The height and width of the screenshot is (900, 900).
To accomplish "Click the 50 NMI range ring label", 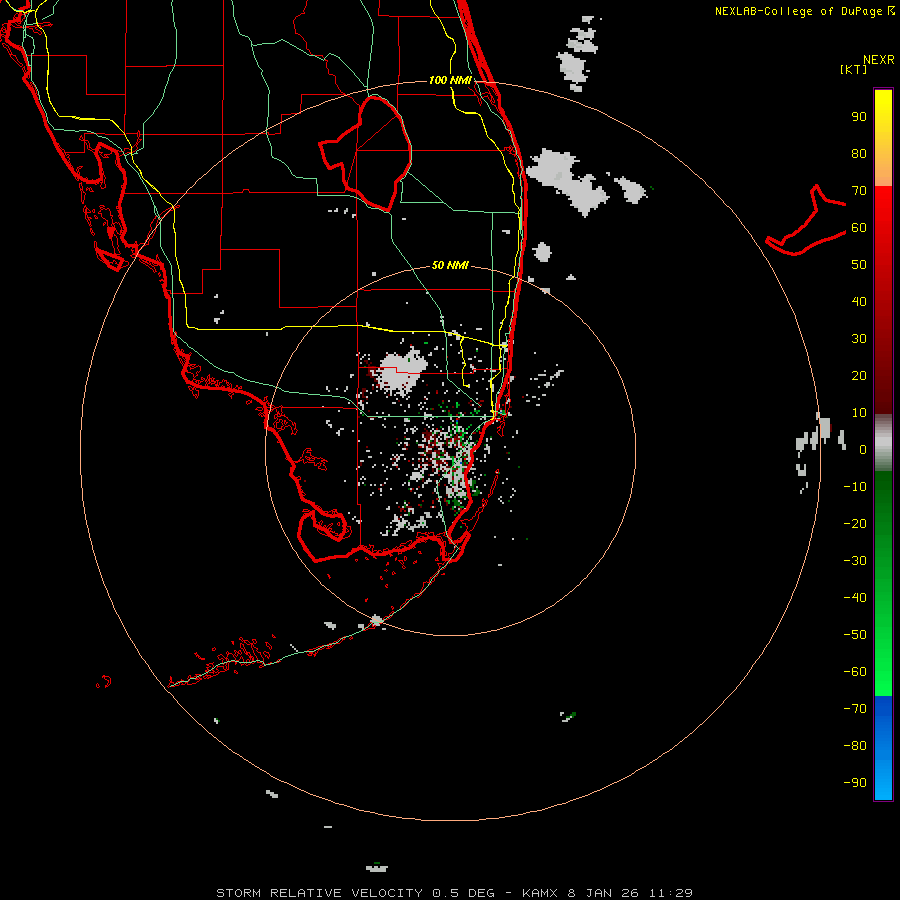I will point(450,265).
